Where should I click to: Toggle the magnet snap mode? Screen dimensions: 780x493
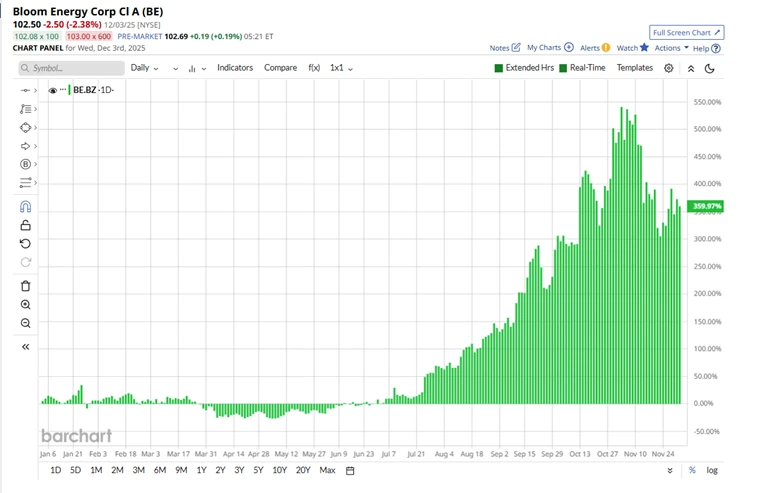pyautogui.click(x=25, y=206)
